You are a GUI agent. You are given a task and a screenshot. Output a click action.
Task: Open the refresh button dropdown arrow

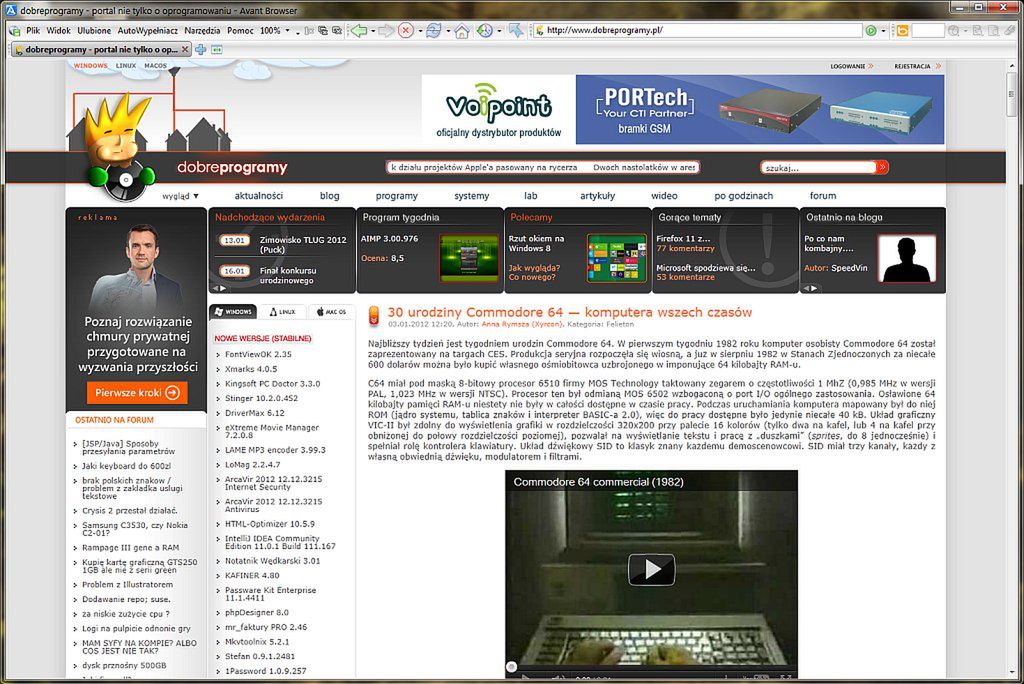pos(447,31)
